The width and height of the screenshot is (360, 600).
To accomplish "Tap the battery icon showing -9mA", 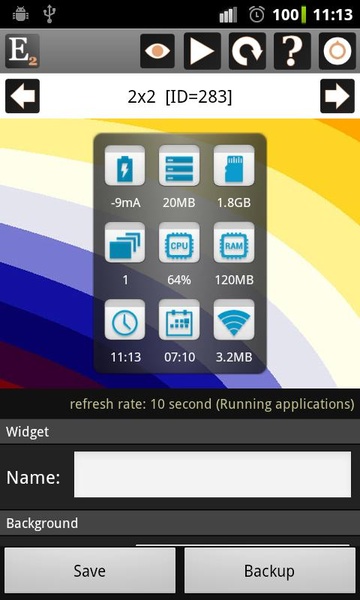I will [125, 165].
